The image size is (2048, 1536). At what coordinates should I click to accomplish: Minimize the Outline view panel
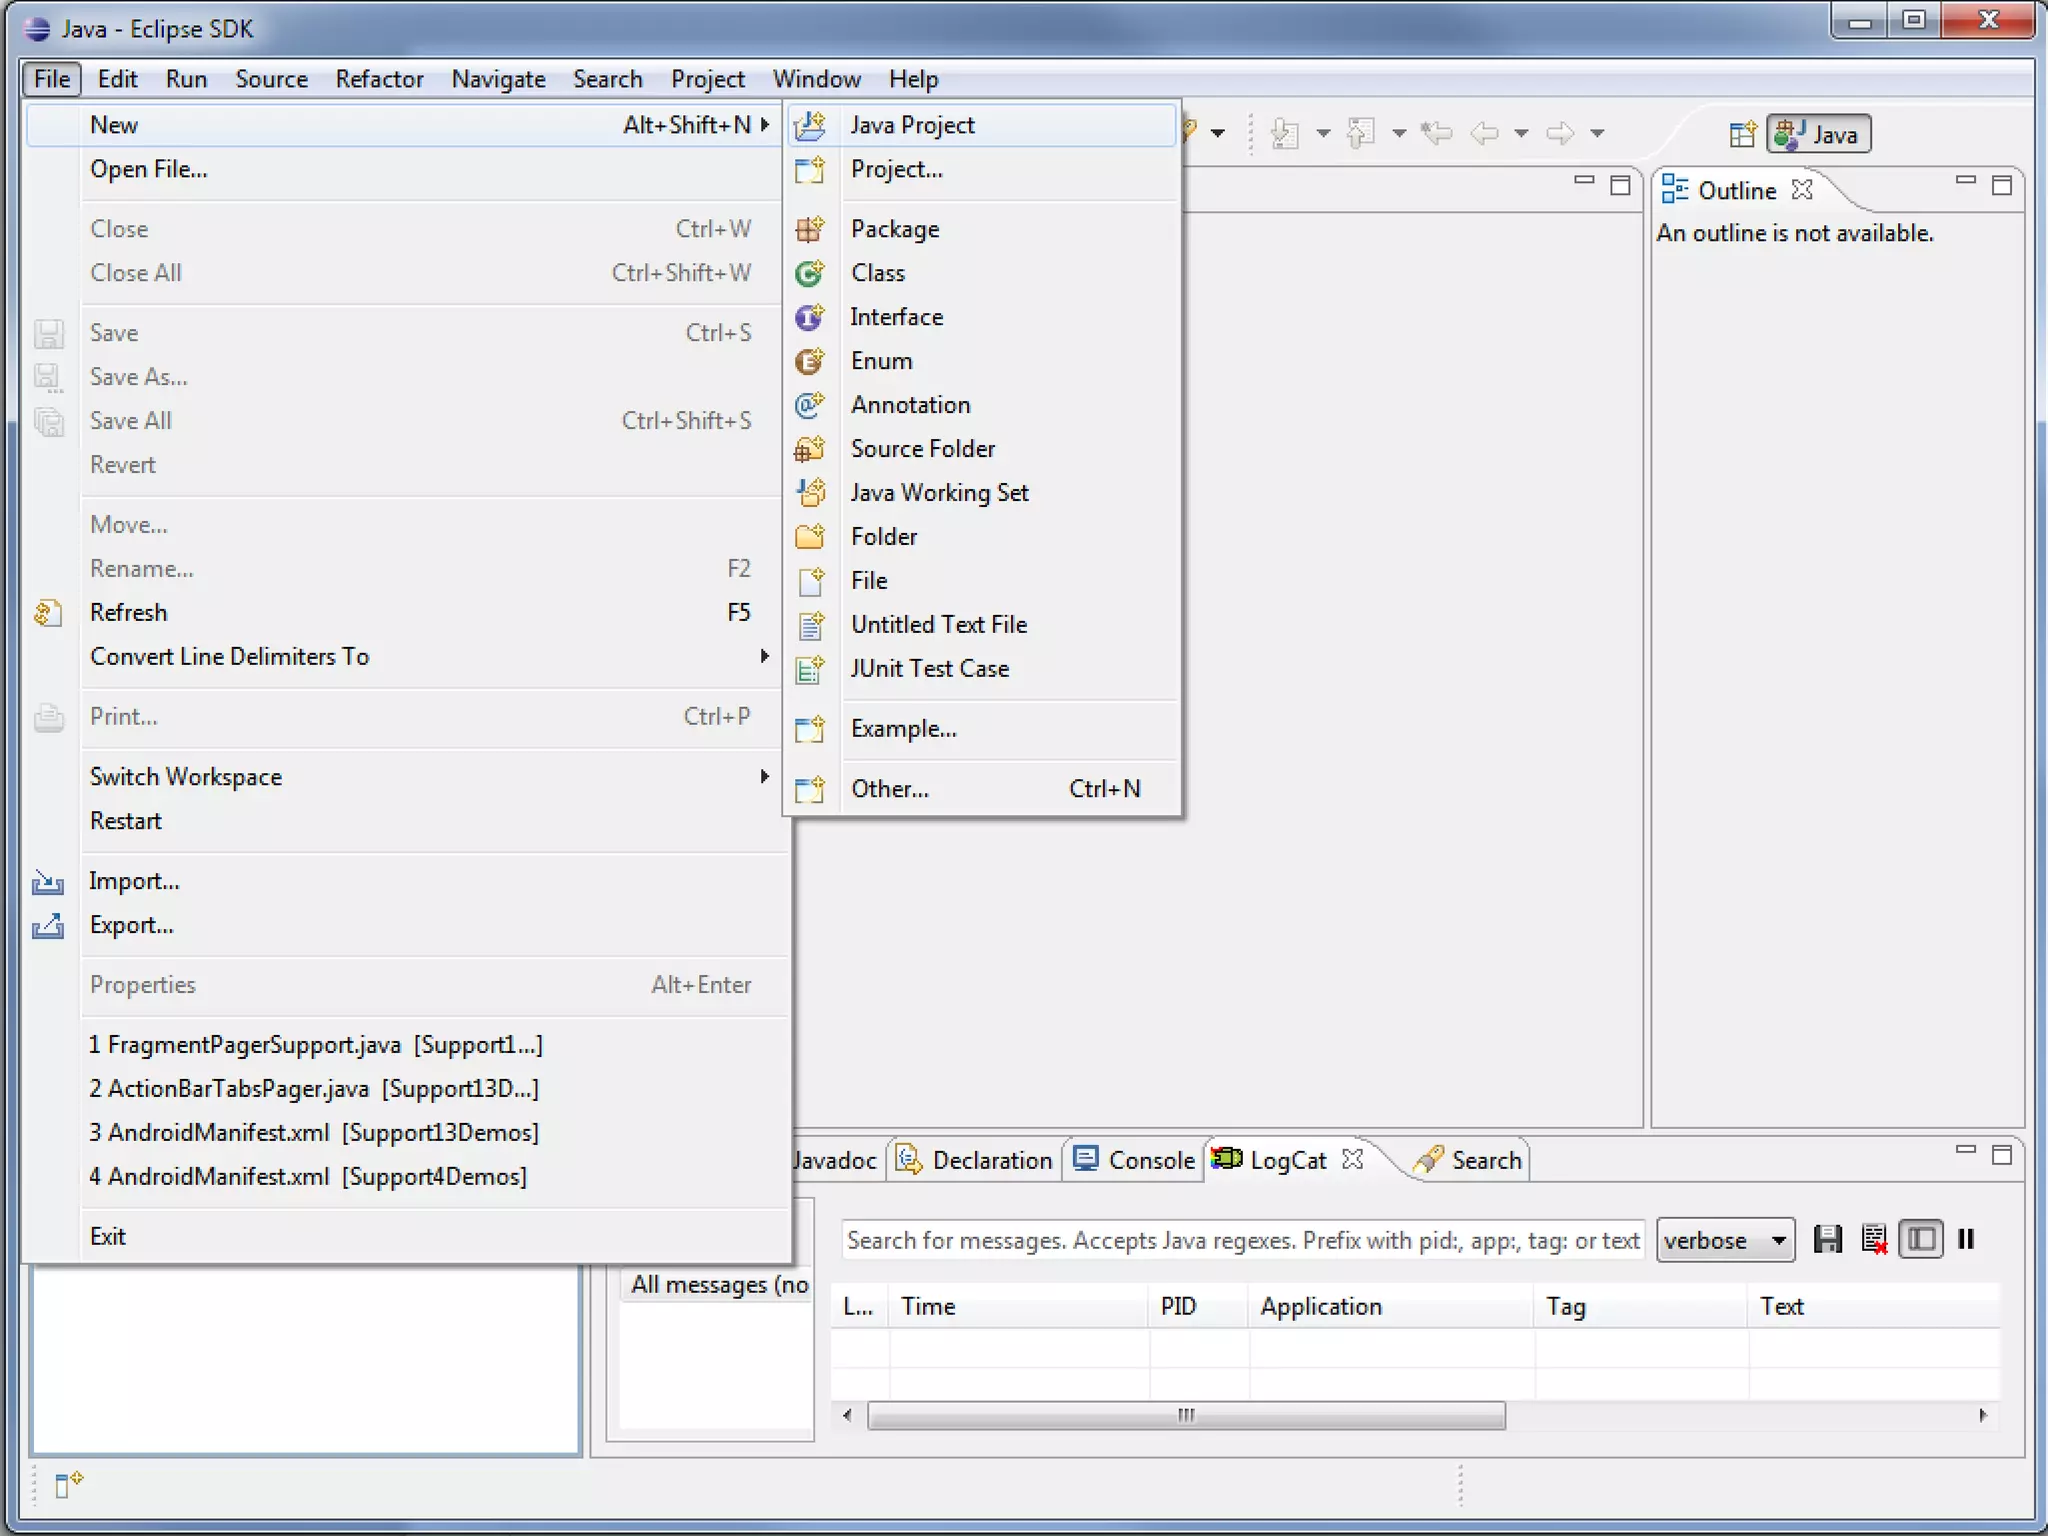coord(1965,182)
